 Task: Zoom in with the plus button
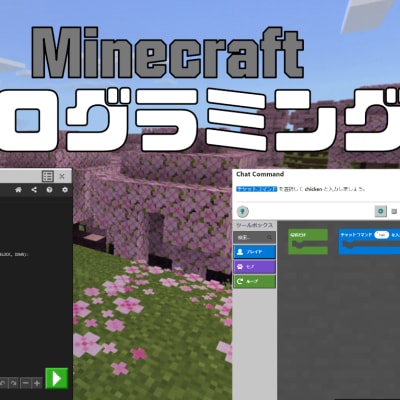pyautogui.click(x=37, y=383)
